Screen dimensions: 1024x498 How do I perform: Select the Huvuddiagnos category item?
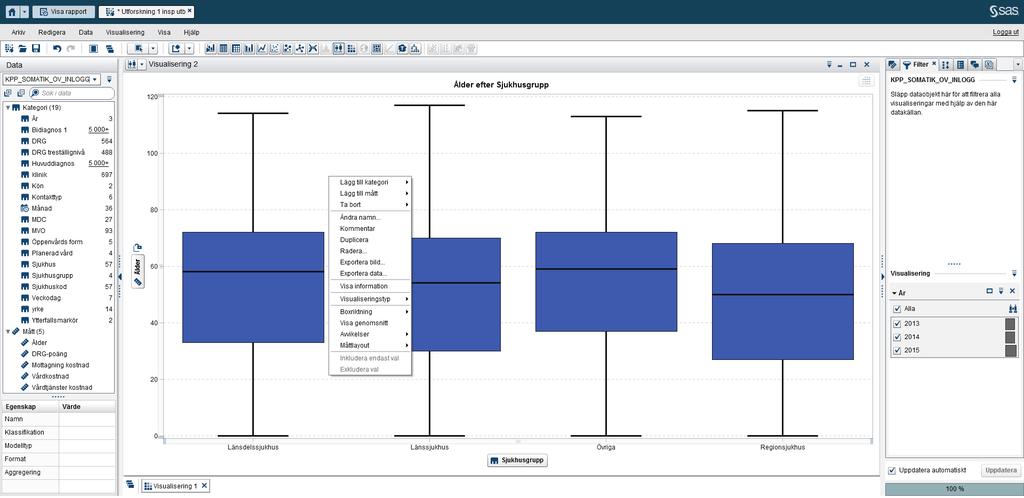(53, 163)
